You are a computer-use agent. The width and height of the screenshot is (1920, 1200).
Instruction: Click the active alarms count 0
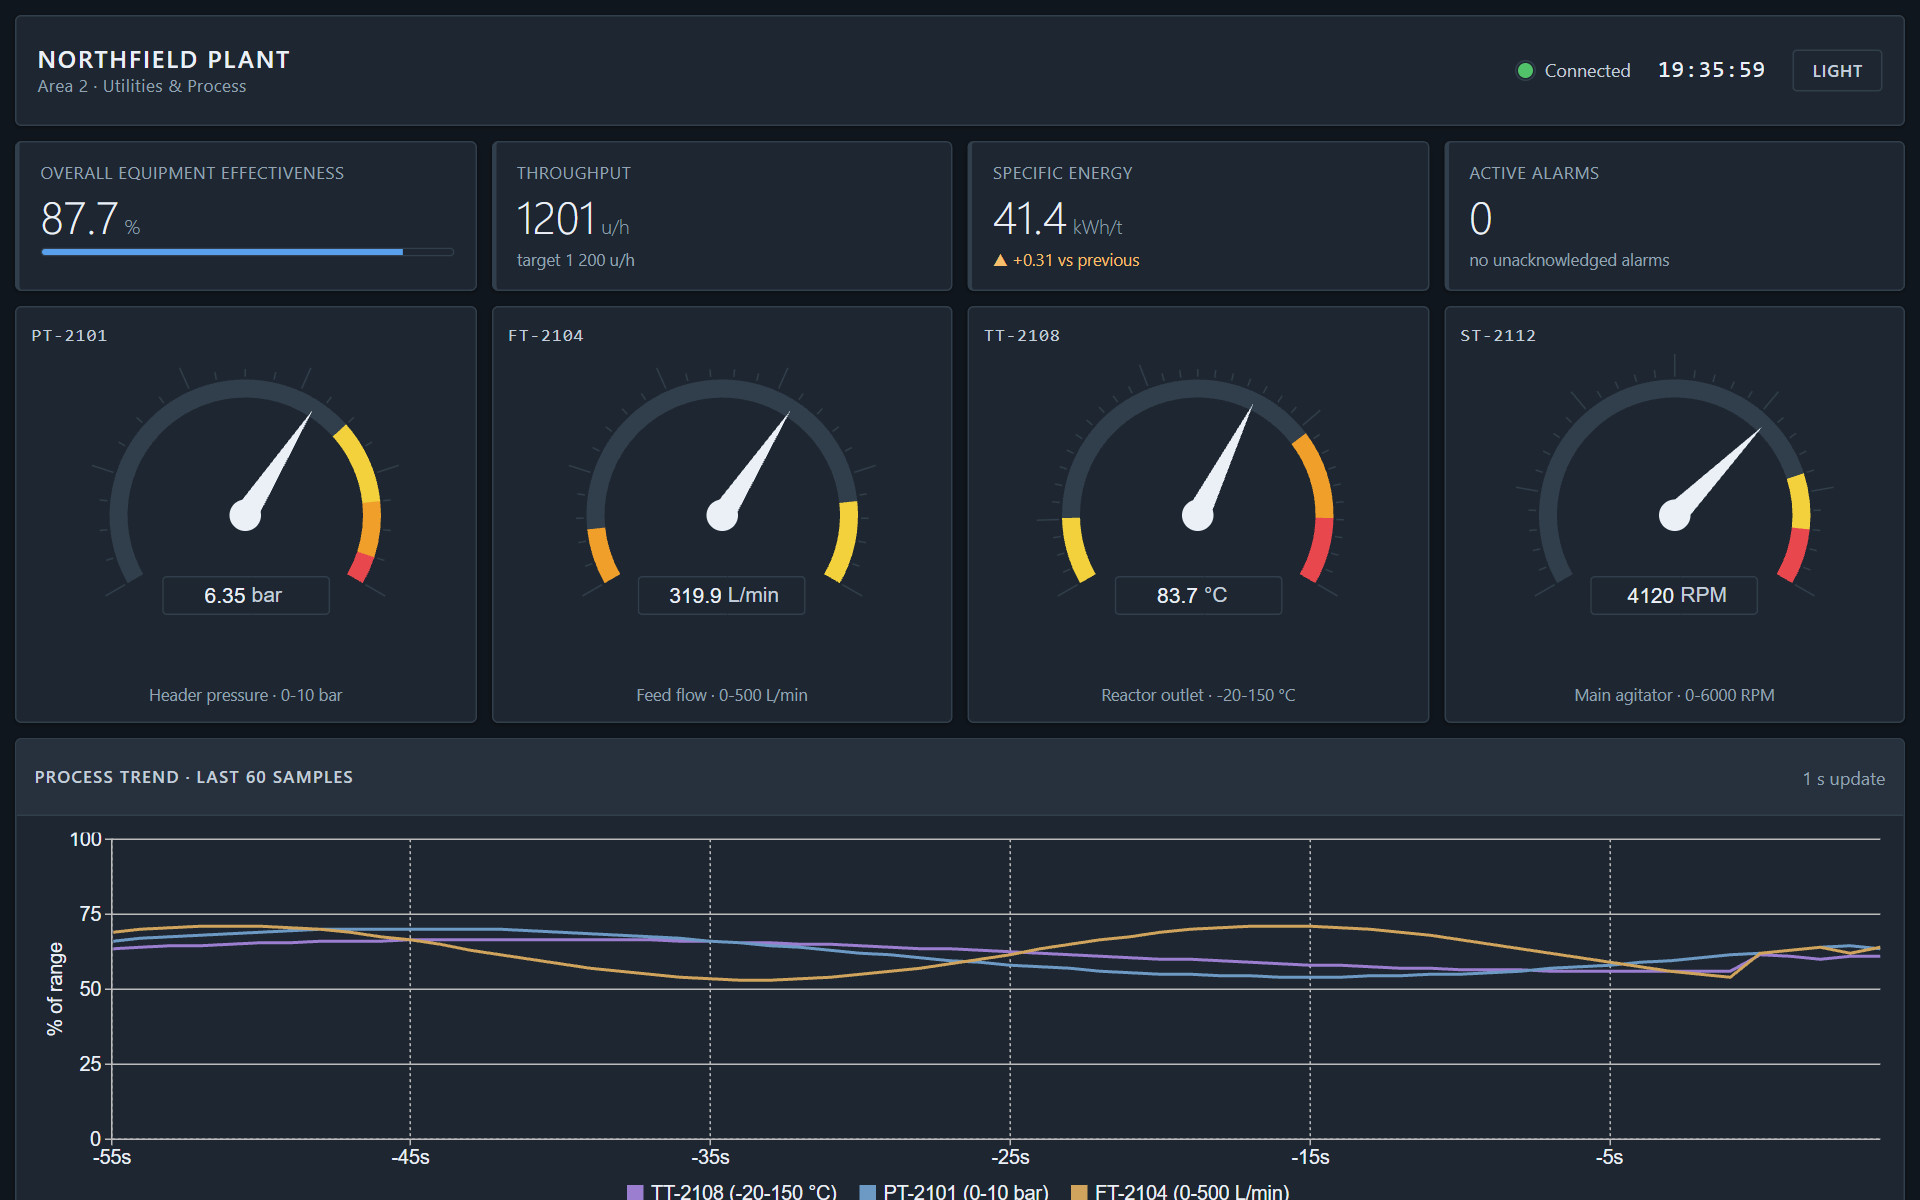(x=1481, y=219)
